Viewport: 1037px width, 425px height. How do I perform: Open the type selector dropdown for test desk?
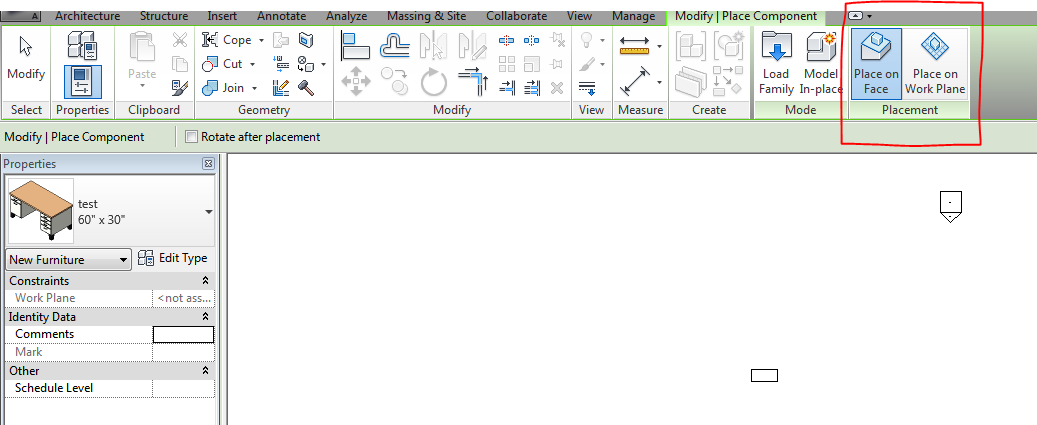(x=209, y=212)
